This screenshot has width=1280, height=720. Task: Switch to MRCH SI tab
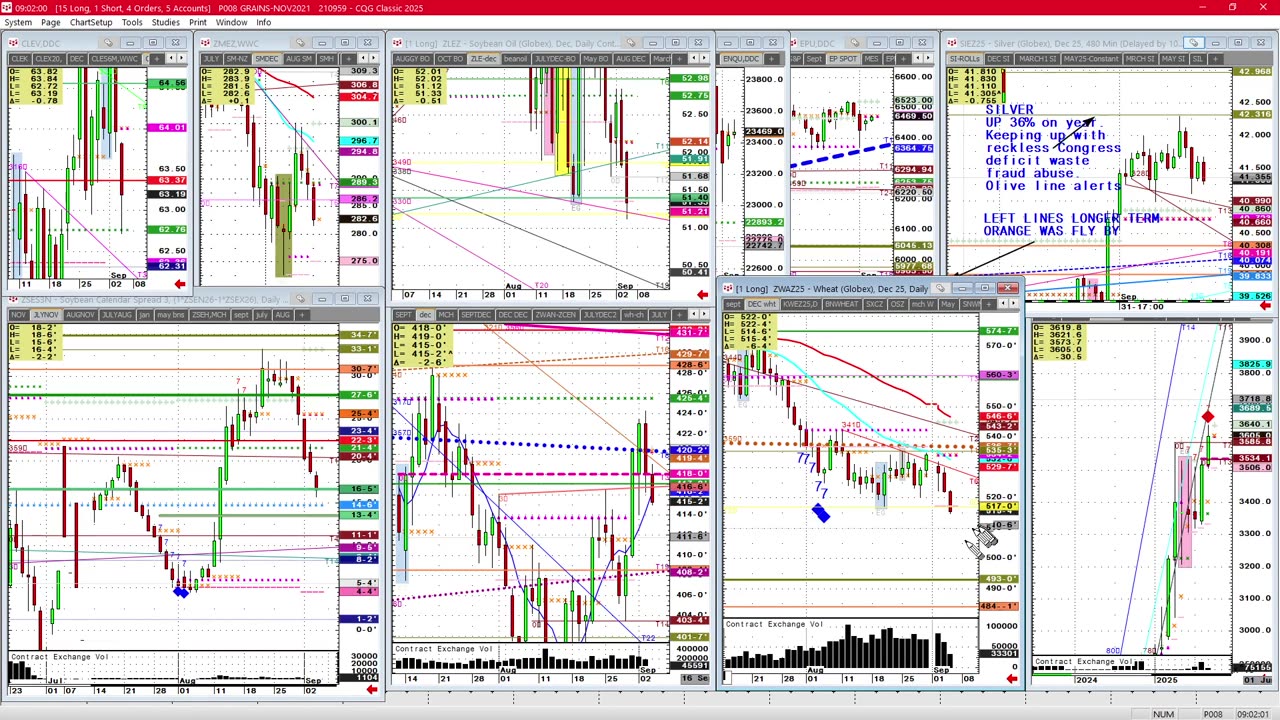(x=1141, y=59)
